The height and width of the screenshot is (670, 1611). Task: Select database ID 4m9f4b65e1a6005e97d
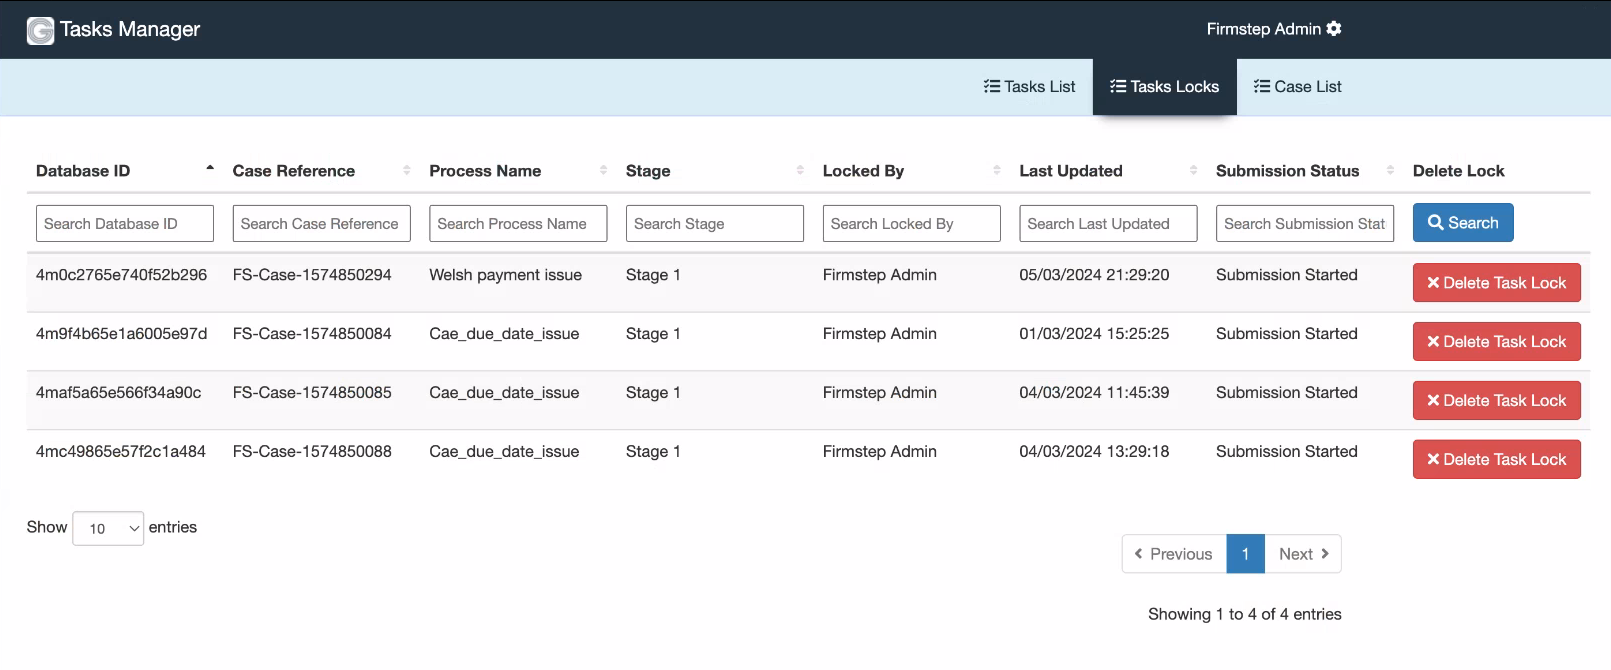point(121,334)
